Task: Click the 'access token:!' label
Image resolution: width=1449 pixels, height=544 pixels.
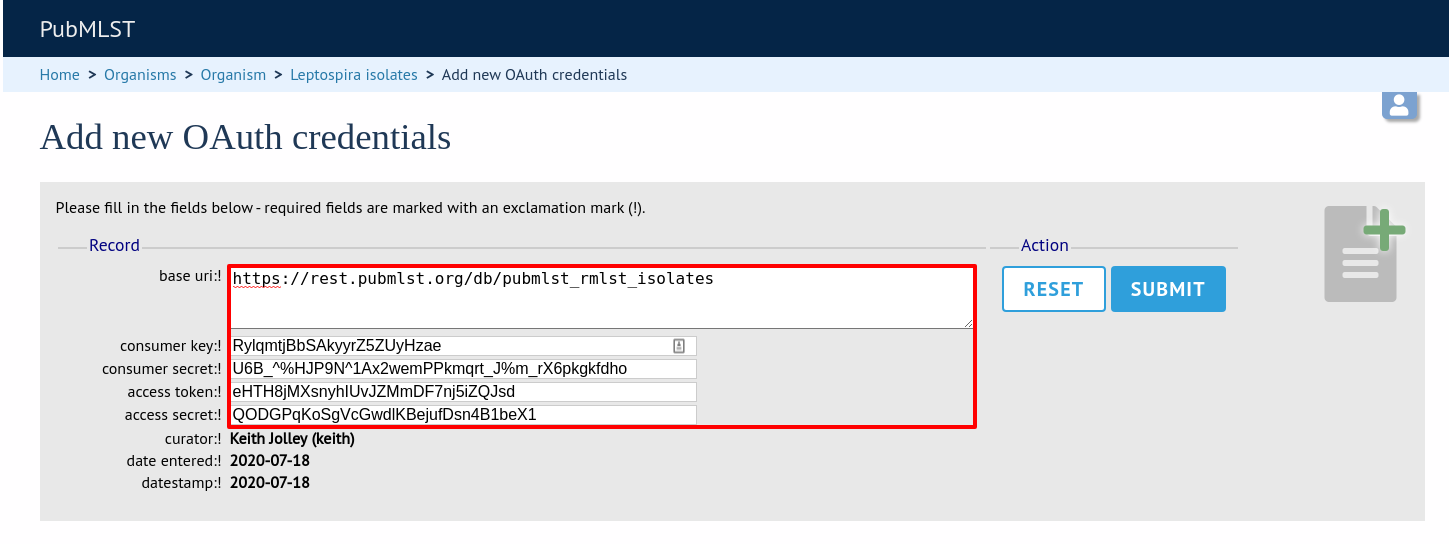Action: tap(174, 392)
